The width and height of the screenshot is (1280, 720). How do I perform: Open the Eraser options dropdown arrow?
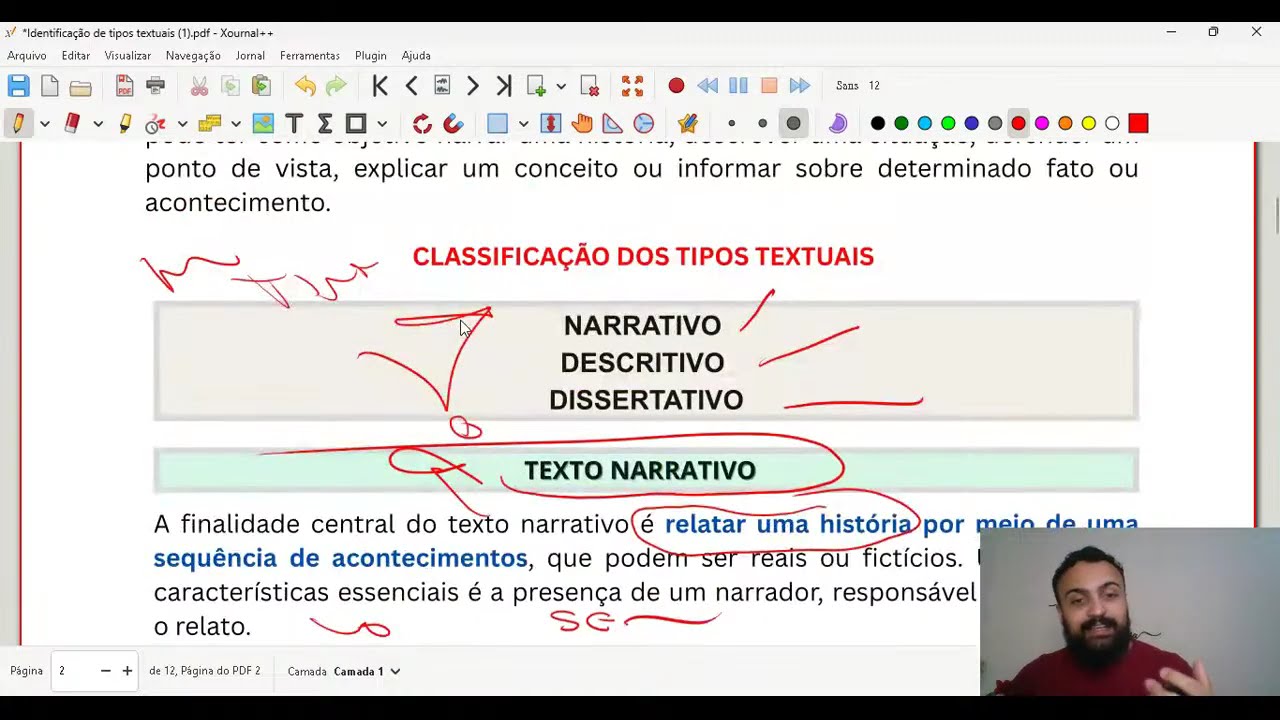pyautogui.click(x=97, y=124)
